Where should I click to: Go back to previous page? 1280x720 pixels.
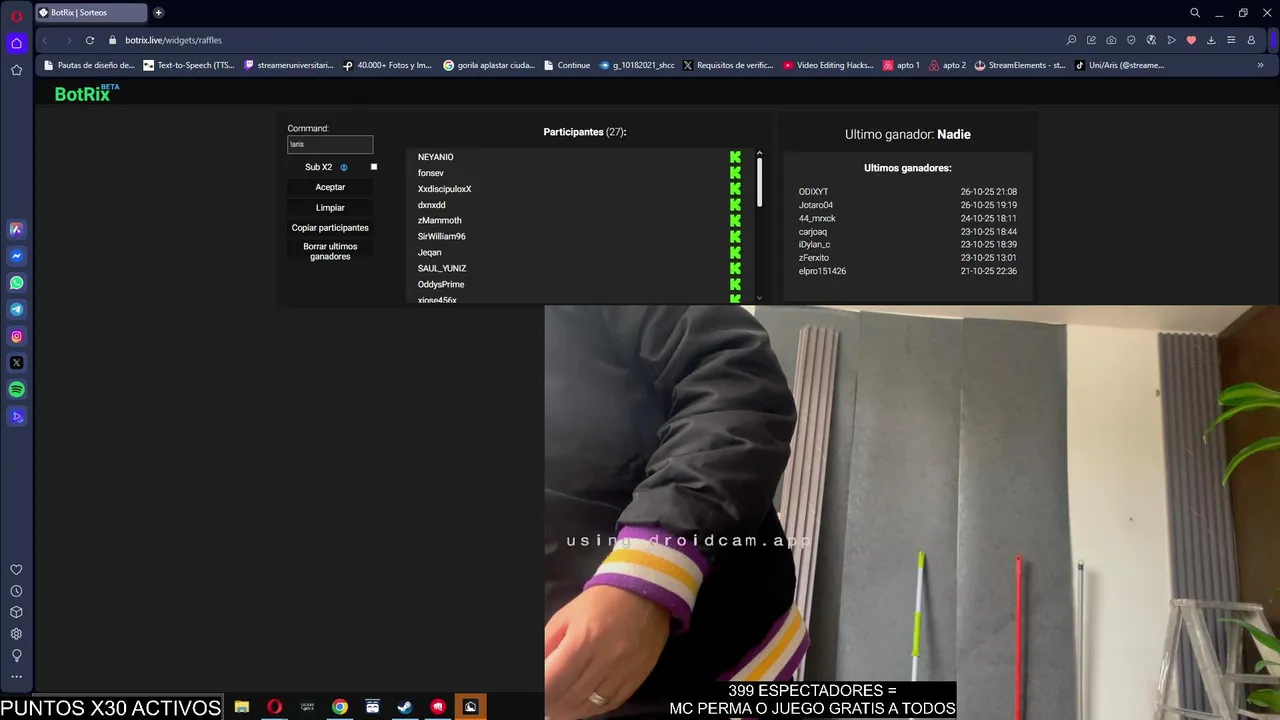pyautogui.click(x=44, y=40)
